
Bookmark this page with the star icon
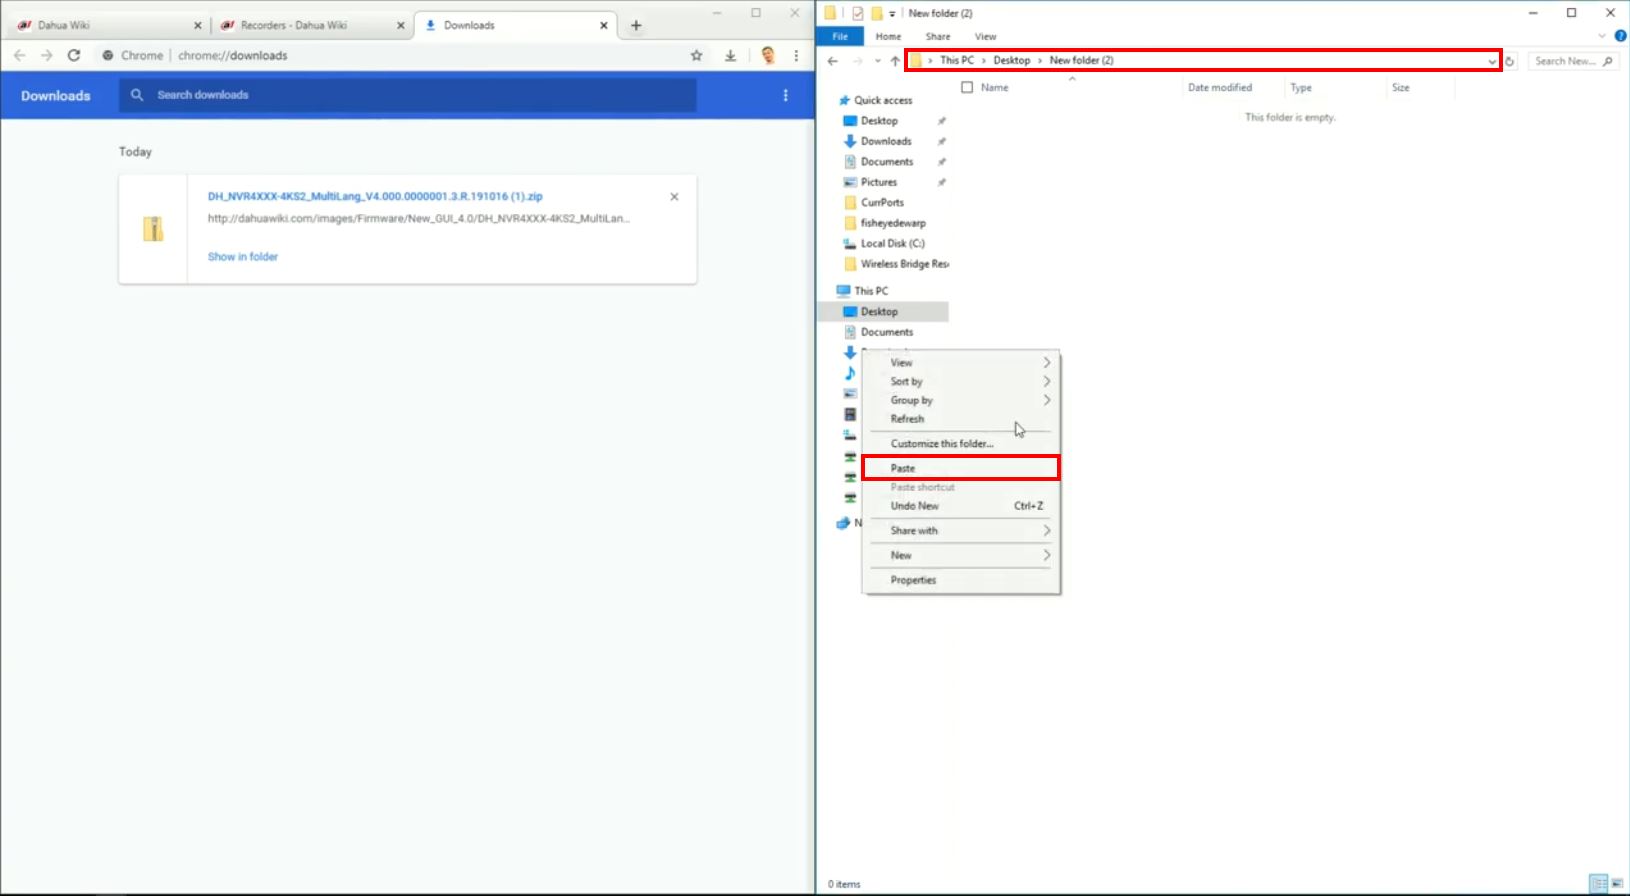point(697,56)
